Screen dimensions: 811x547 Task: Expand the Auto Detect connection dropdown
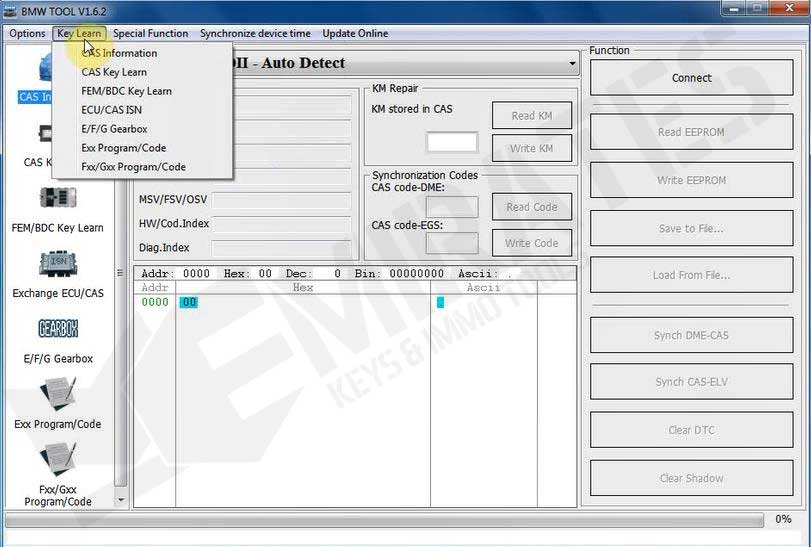pyautogui.click(x=572, y=64)
